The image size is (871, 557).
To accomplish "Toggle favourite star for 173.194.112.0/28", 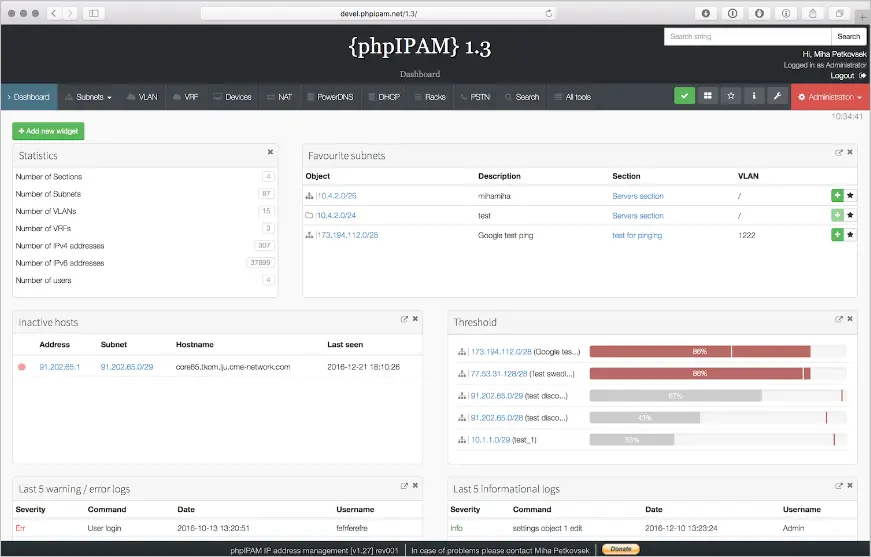I will [x=850, y=234].
